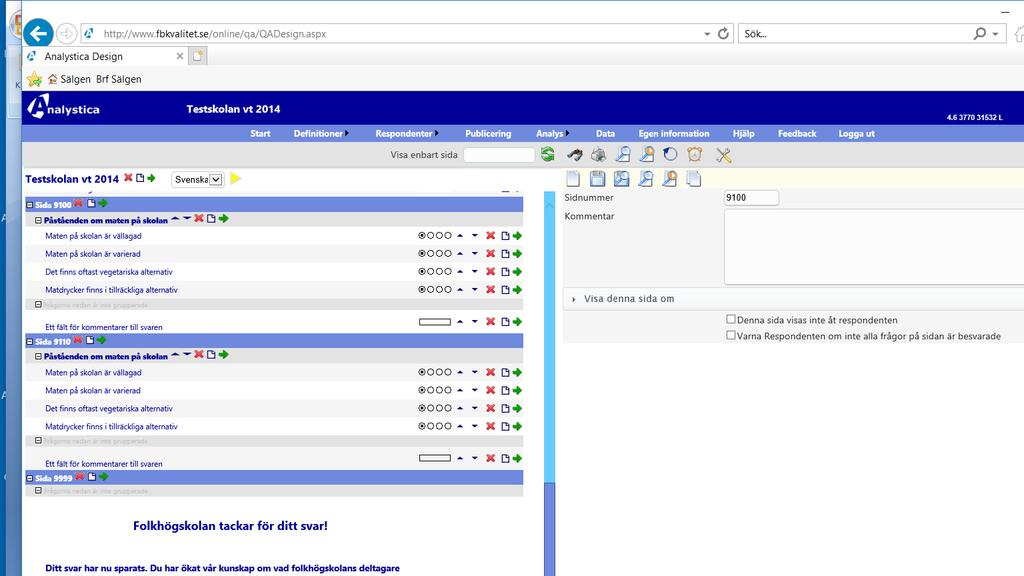Open the binoculars search tool
The height and width of the screenshot is (576, 1024).
(575, 155)
